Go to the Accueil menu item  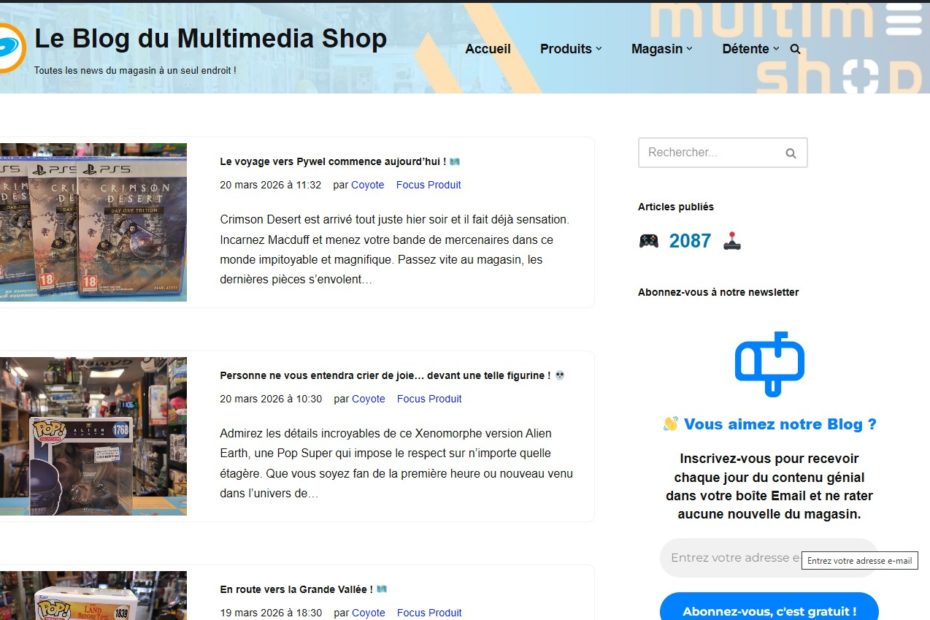click(x=488, y=49)
